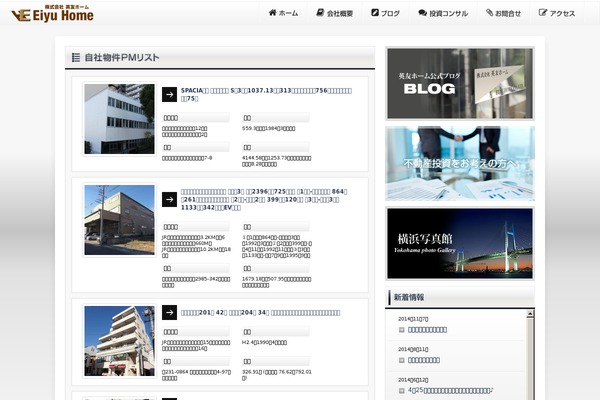Click the address text containing 2985-342
Image resolution: width=600 pixels, height=400 pixels.
pos(196,282)
